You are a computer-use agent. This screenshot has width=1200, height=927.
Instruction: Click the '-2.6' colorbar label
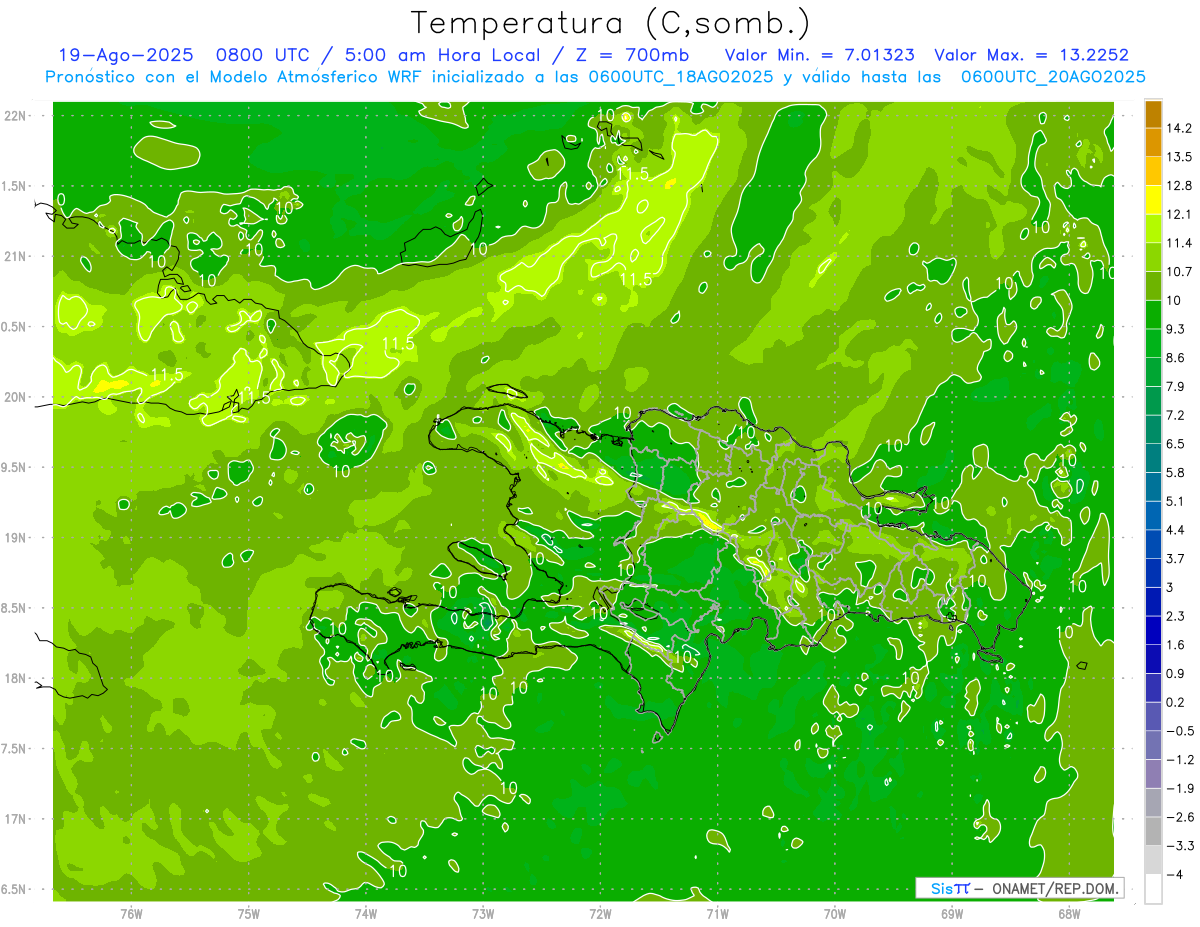[1180, 817]
